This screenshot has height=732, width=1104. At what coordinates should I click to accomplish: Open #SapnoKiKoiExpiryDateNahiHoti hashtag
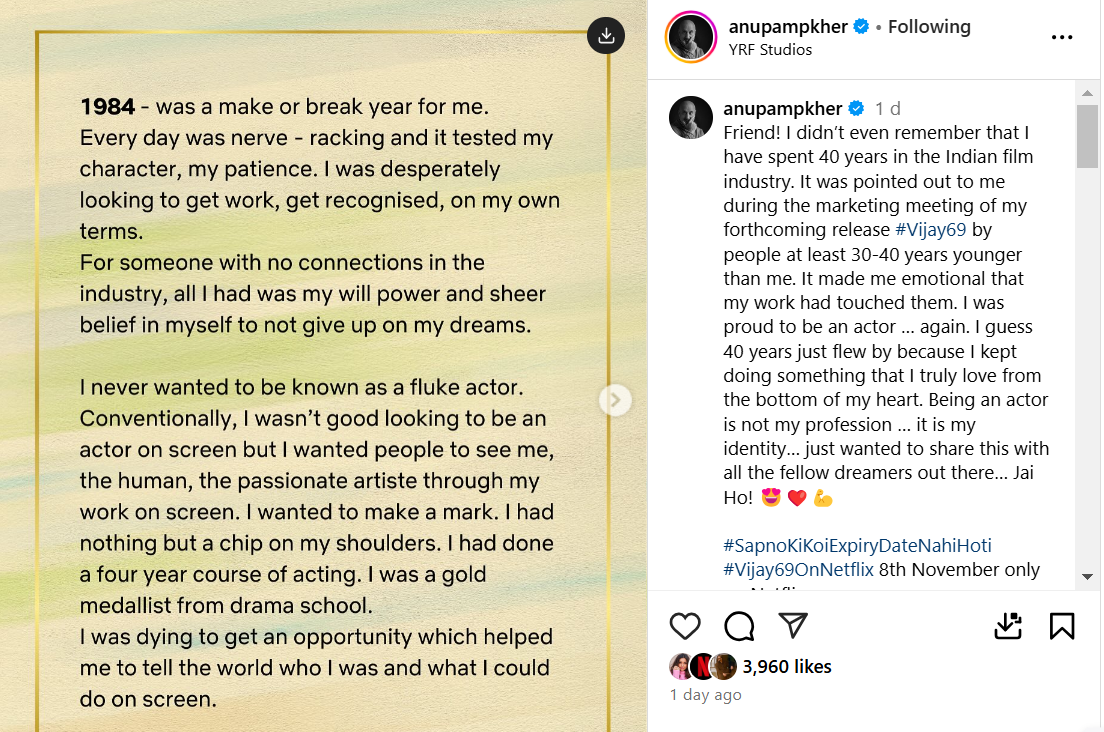coord(857,546)
